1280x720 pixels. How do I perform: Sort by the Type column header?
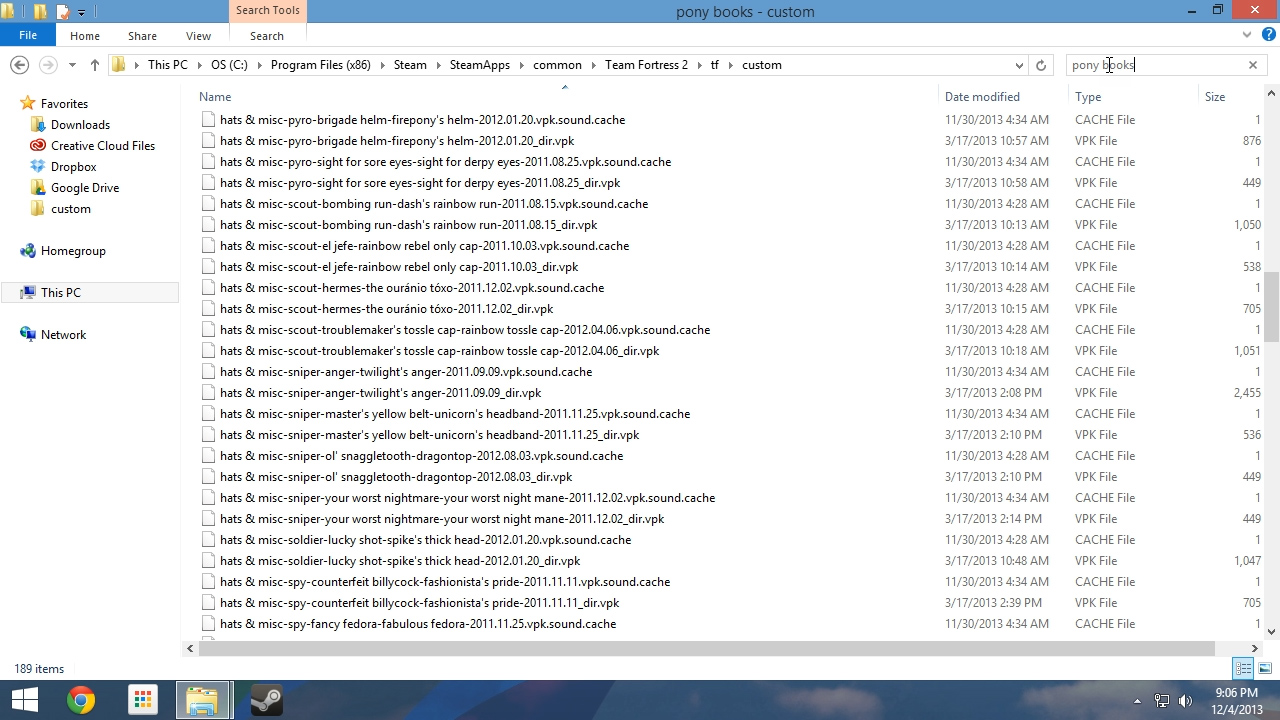pos(1088,97)
